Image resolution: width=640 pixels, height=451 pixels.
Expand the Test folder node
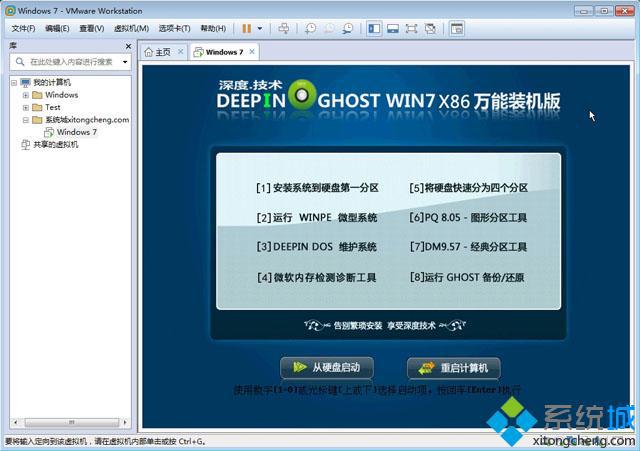pyautogui.click(x=26, y=108)
